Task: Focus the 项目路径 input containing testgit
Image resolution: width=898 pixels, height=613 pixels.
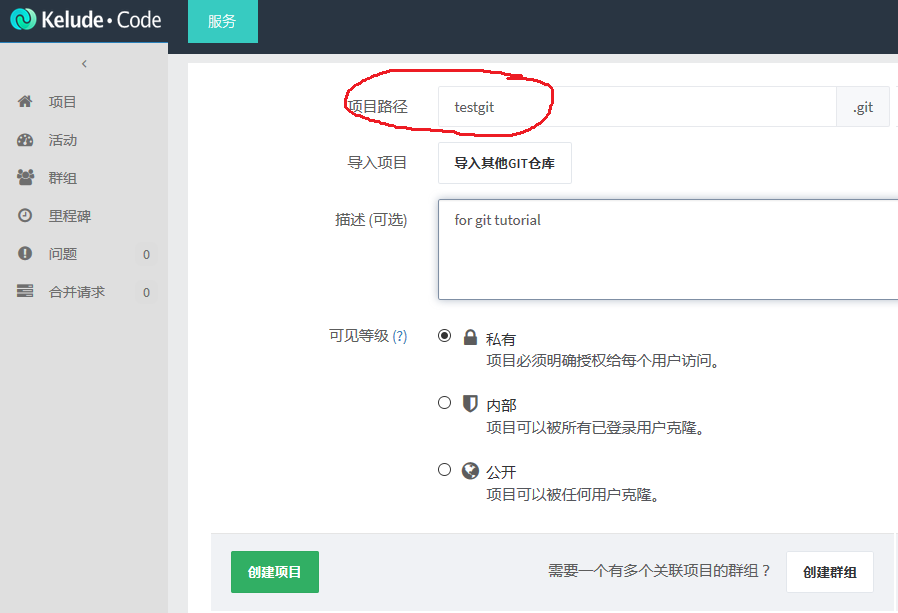Action: (x=637, y=107)
